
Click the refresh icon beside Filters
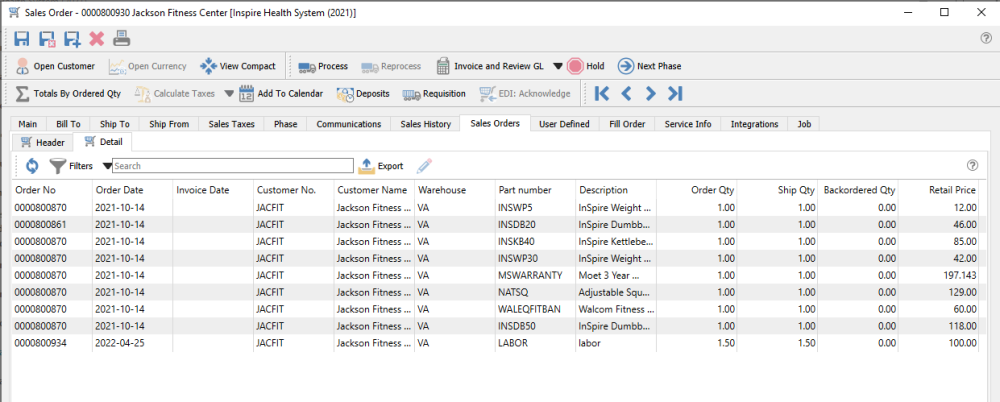tap(31, 166)
